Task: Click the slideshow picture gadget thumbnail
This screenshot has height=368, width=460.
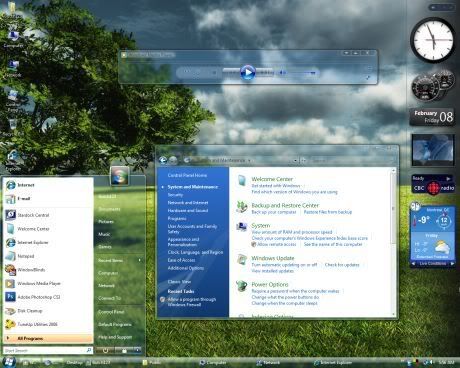Action: 433,150
